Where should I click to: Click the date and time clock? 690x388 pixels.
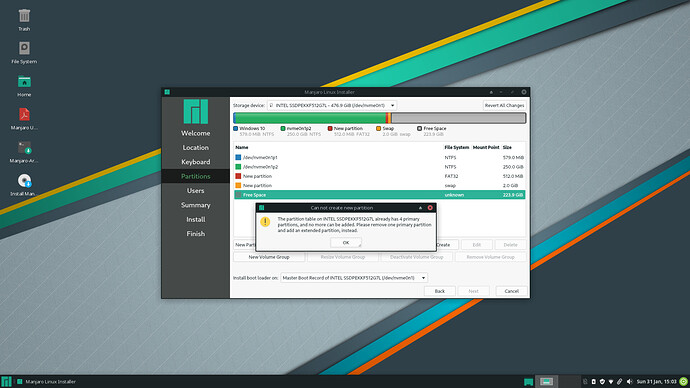coord(656,381)
